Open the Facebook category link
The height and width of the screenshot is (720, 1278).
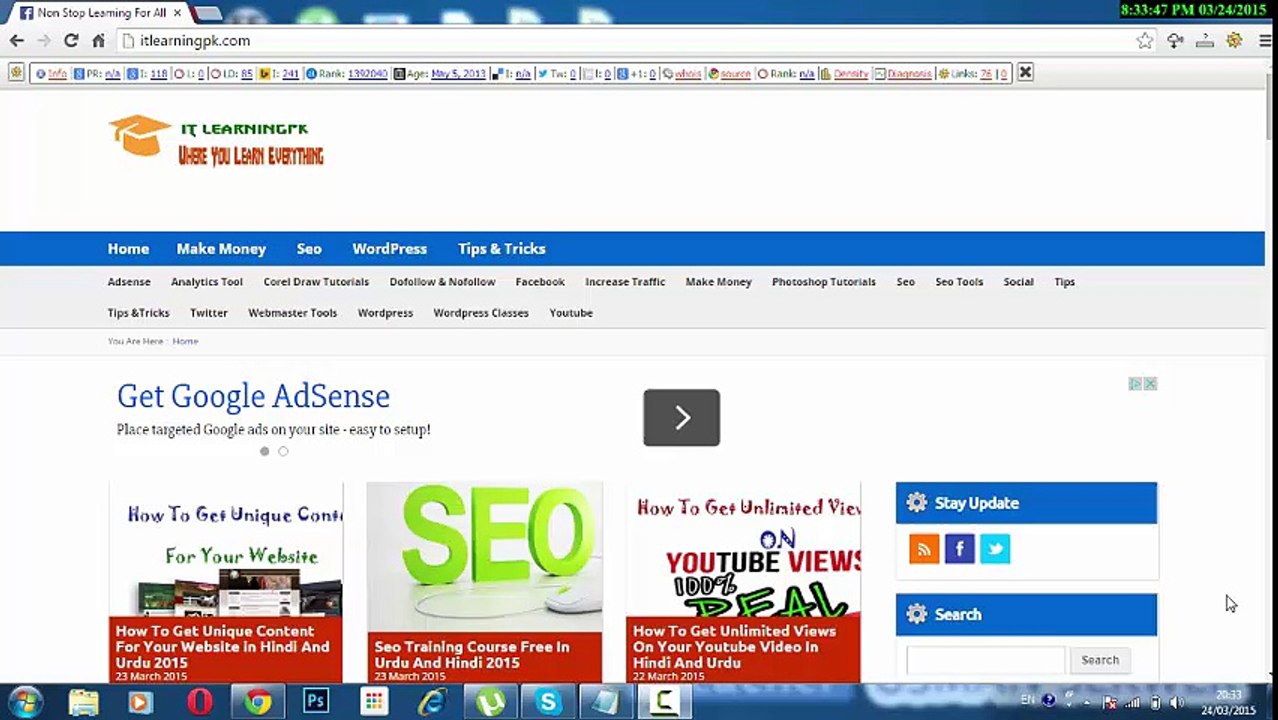(540, 282)
